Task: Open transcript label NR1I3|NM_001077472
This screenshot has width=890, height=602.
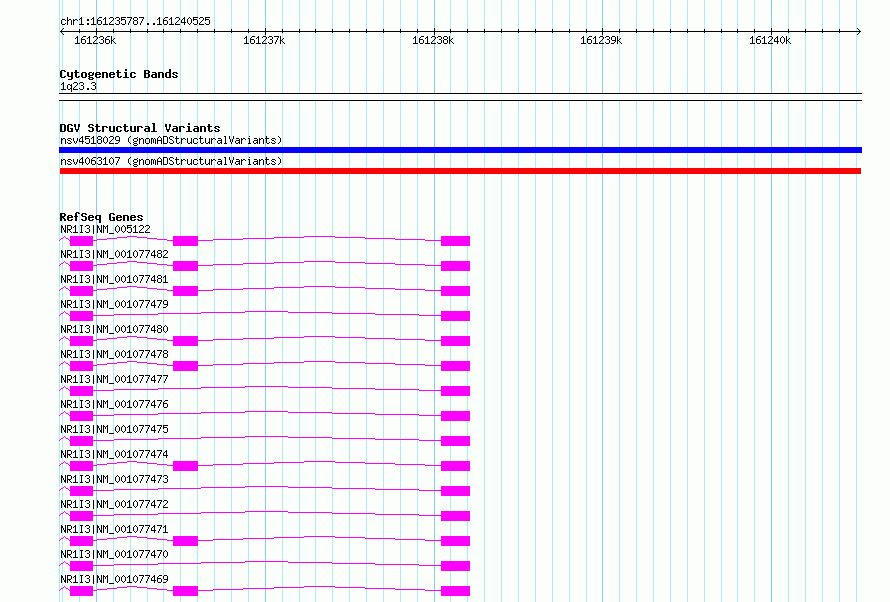Action: [114, 504]
